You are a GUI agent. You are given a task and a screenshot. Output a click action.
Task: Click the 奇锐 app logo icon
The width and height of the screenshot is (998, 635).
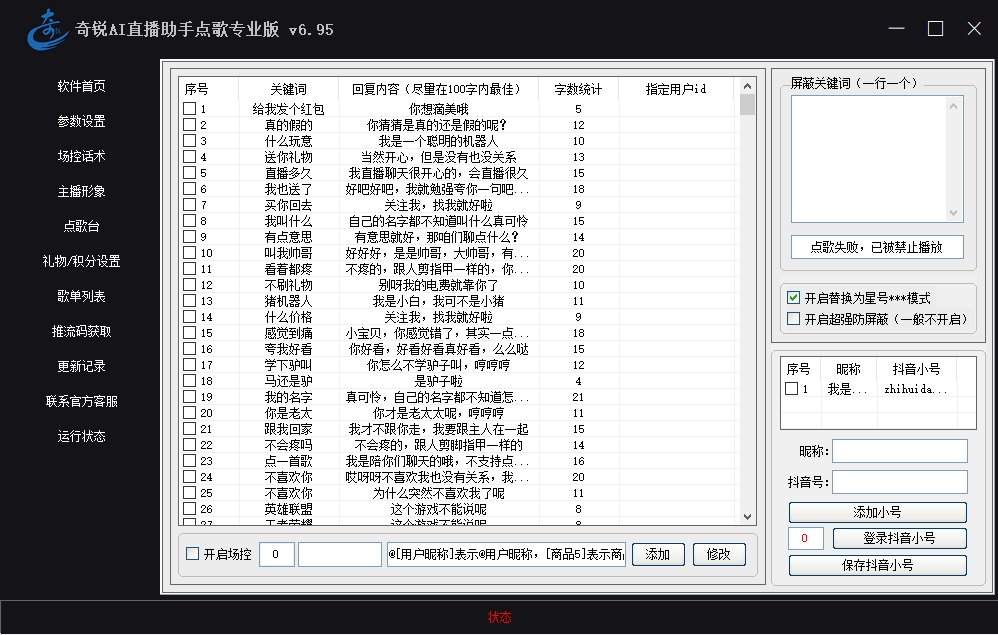click(x=47, y=28)
